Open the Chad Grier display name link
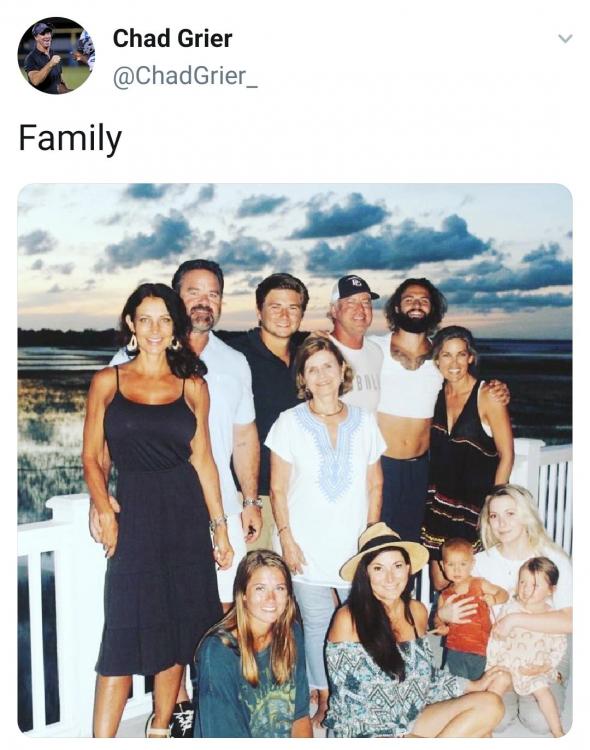 click(x=172, y=39)
